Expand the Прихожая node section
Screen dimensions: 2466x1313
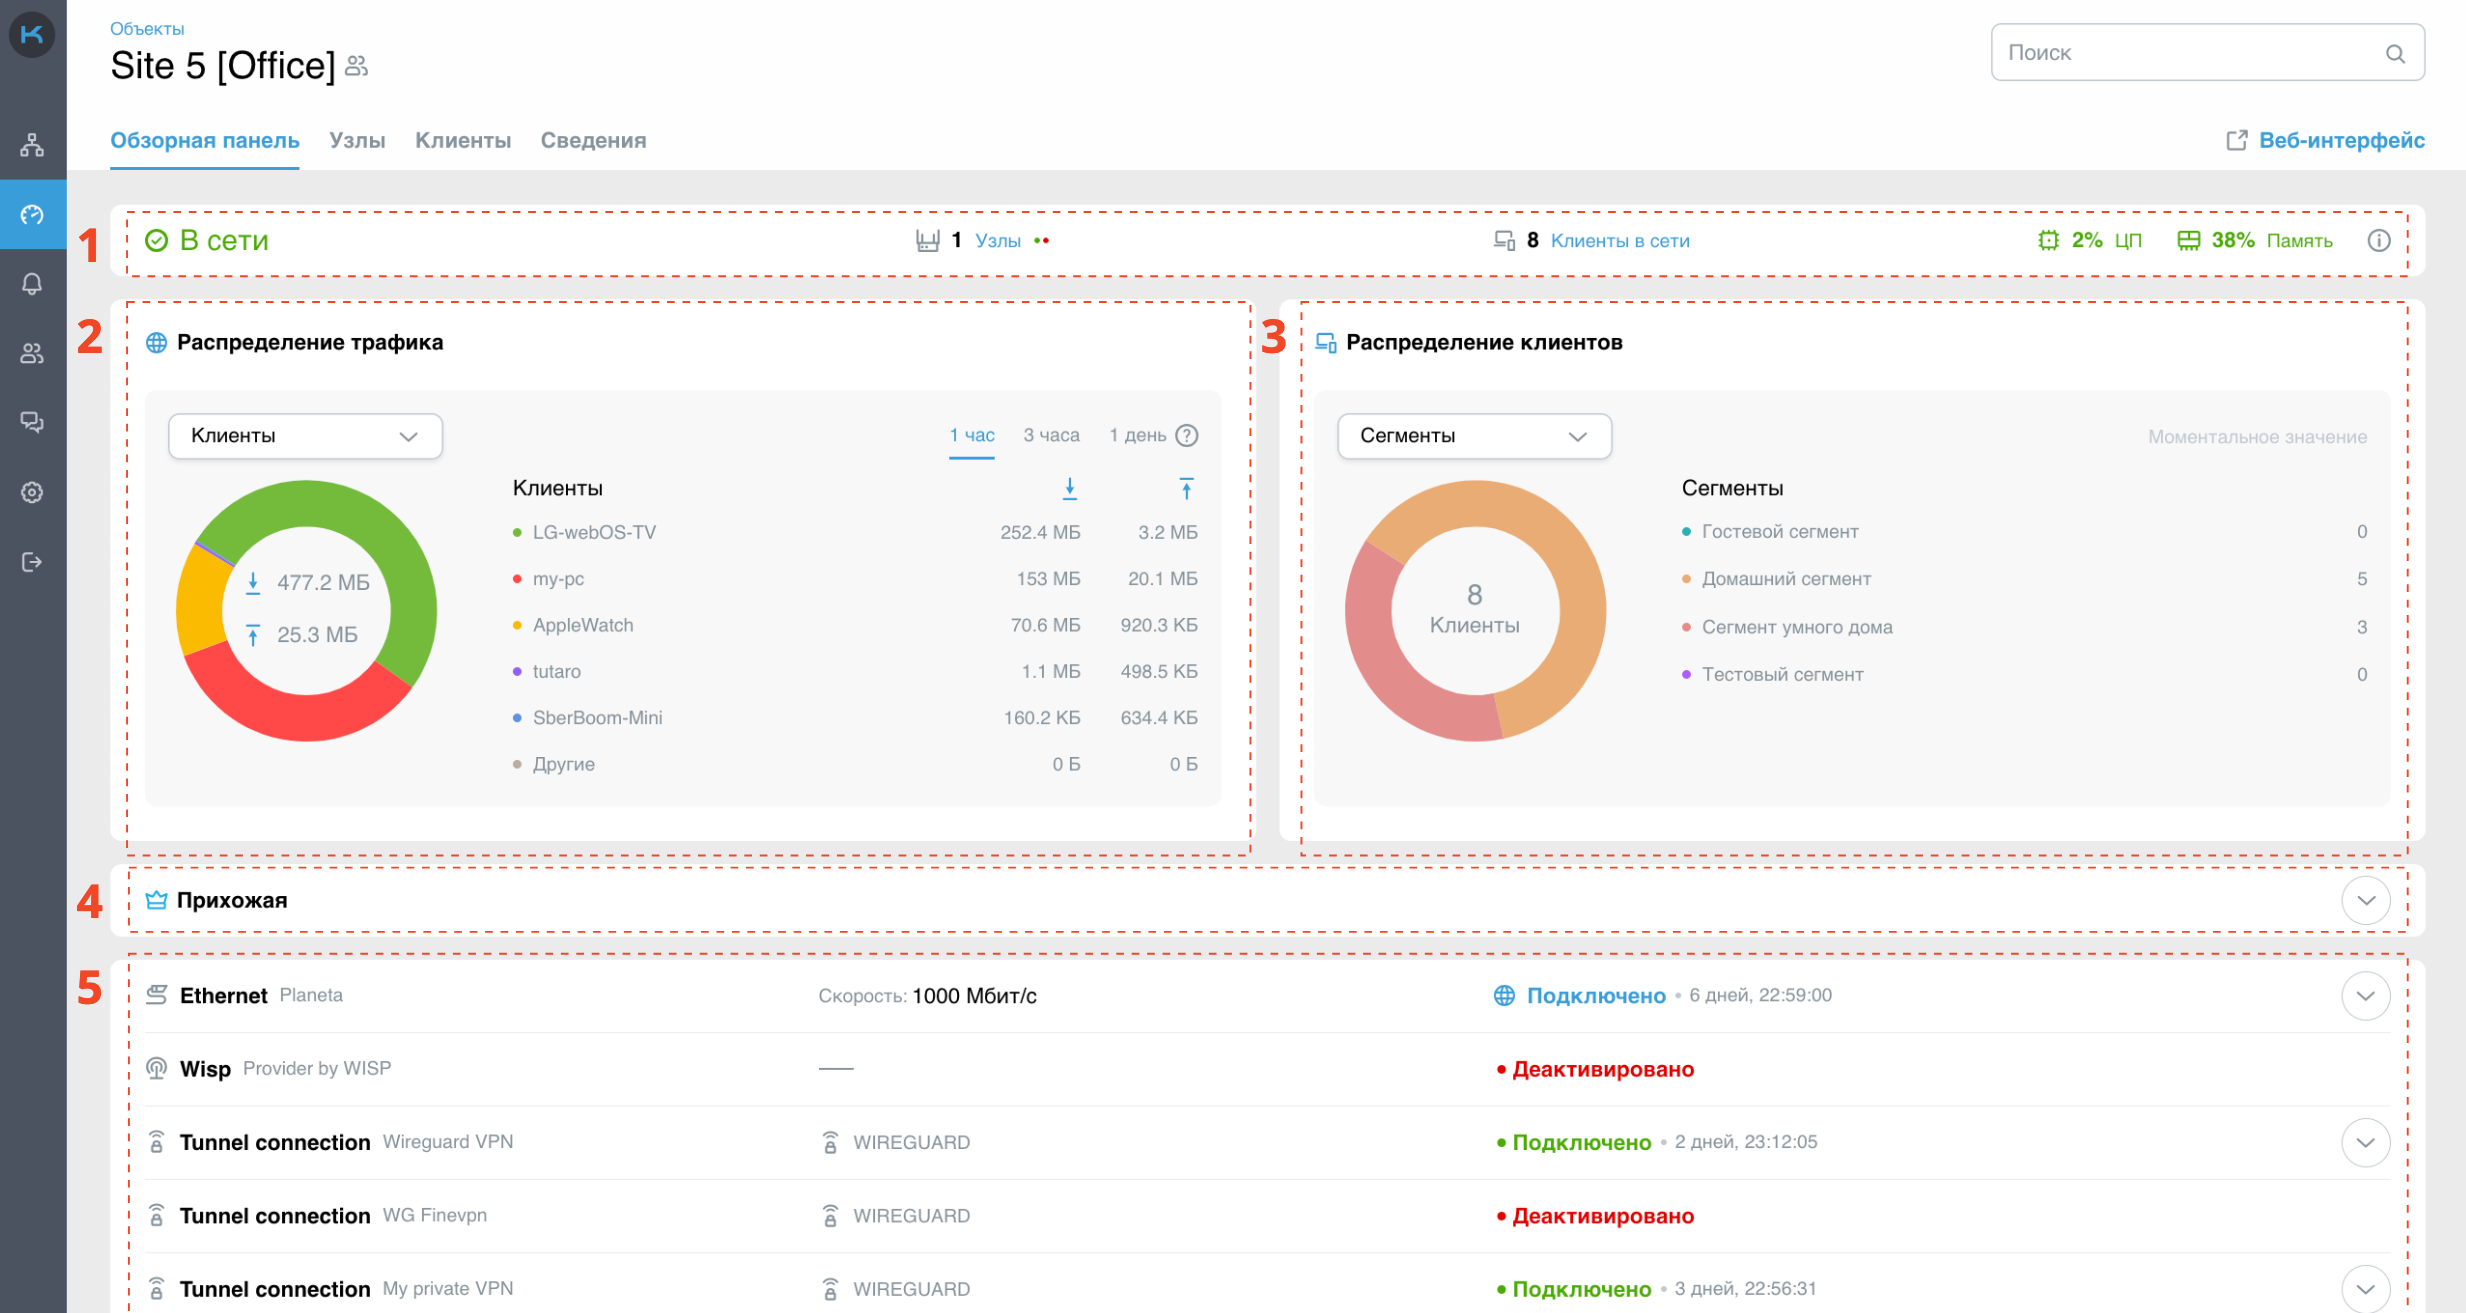(x=2365, y=900)
